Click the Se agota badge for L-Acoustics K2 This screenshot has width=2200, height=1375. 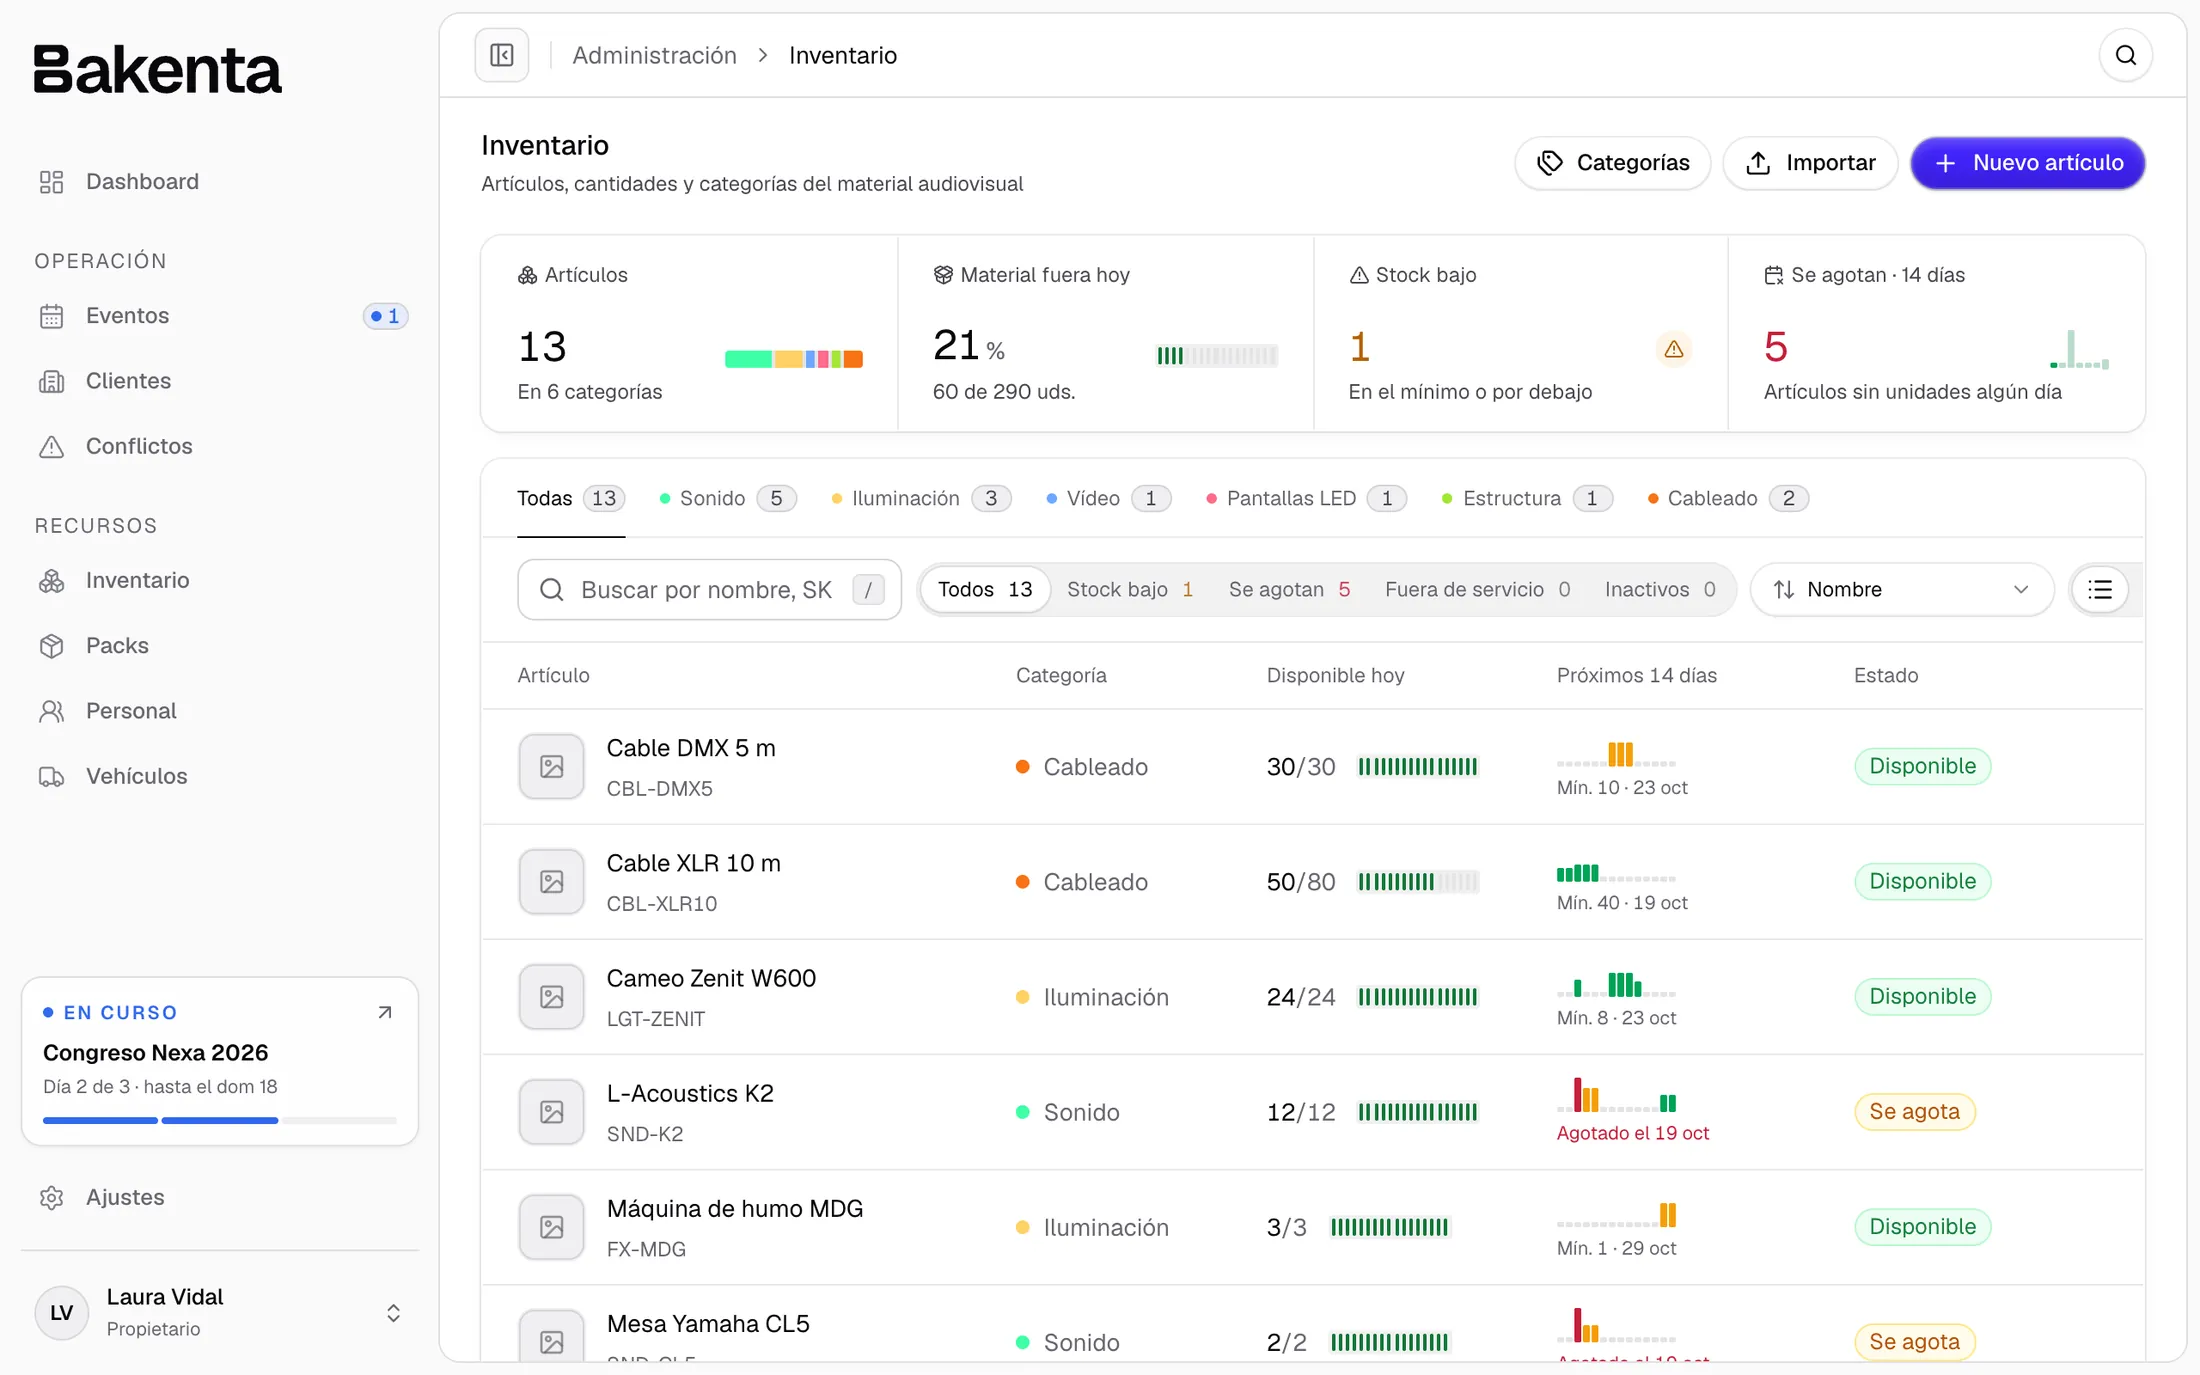(x=1914, y=1112)
